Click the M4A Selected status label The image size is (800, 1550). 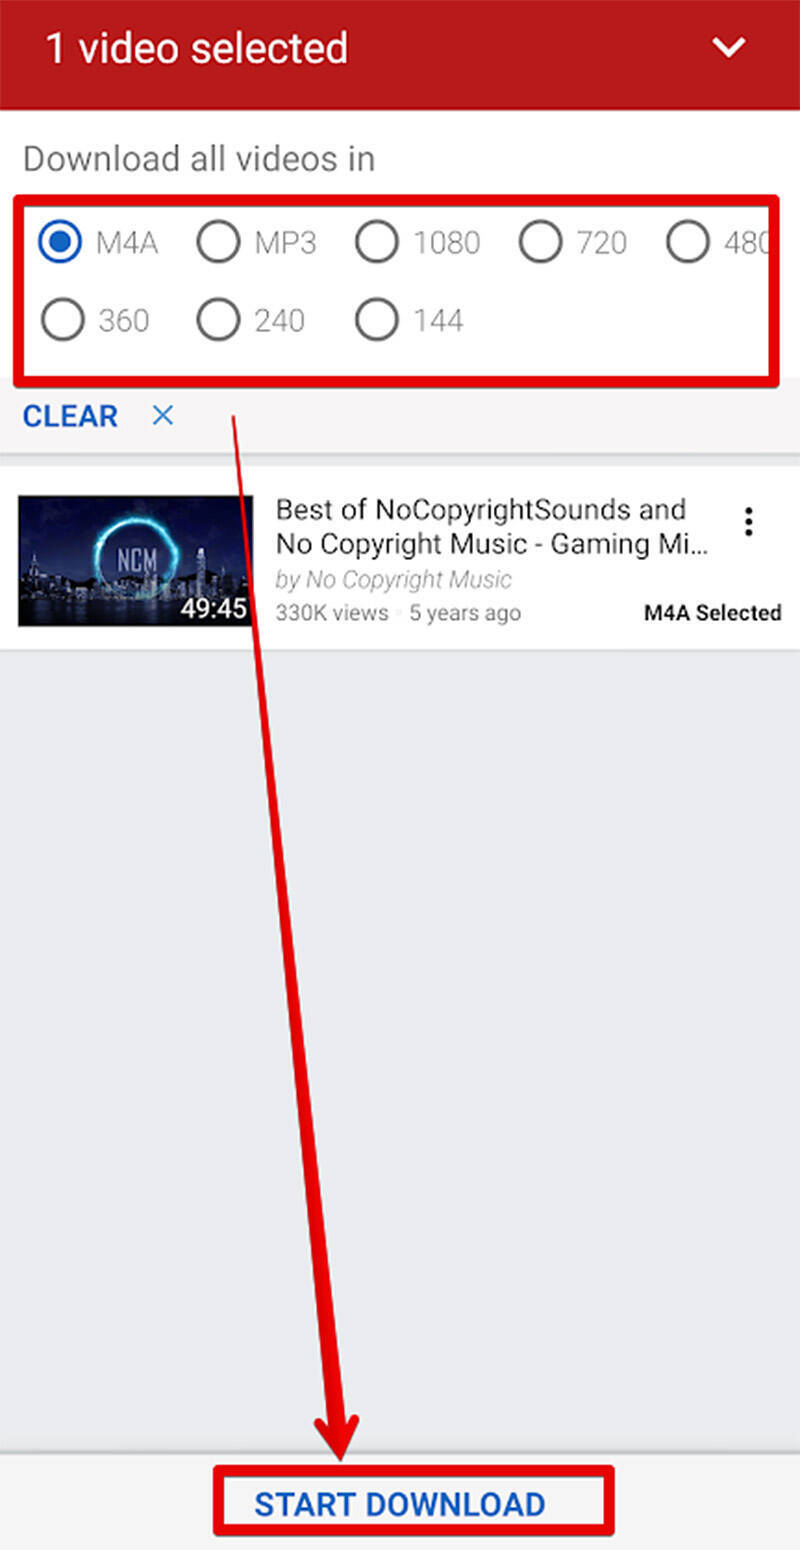click(712, 613)
